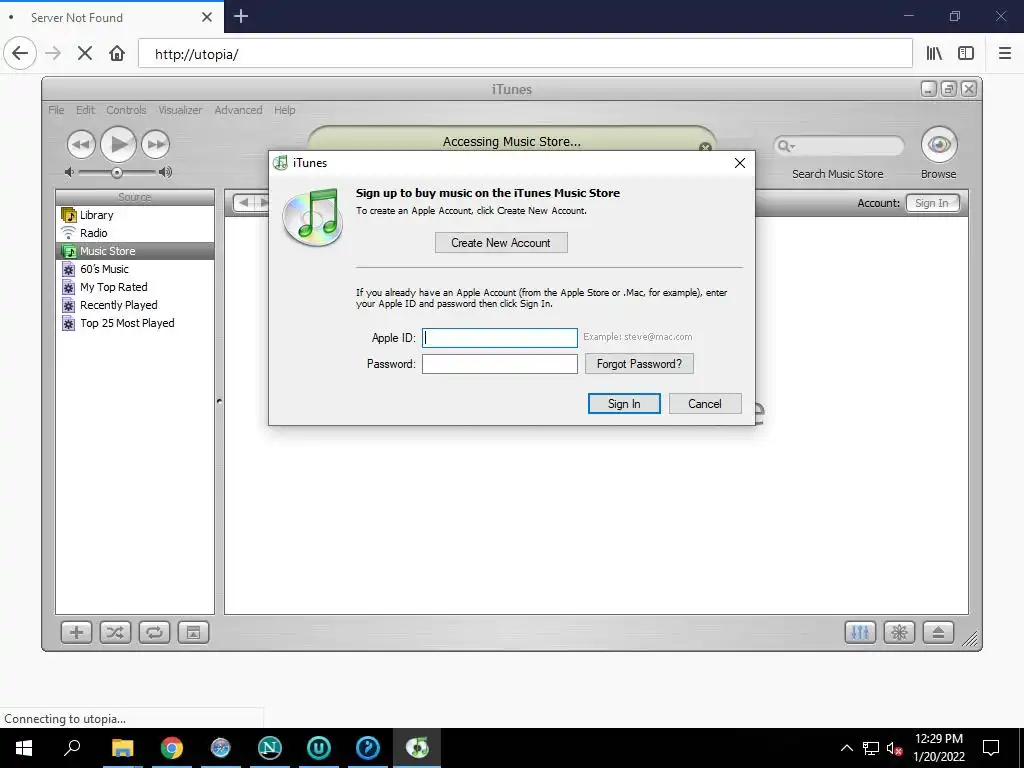
Task: Turn on the visualizer flower button
Action: (x=899, y=632)
